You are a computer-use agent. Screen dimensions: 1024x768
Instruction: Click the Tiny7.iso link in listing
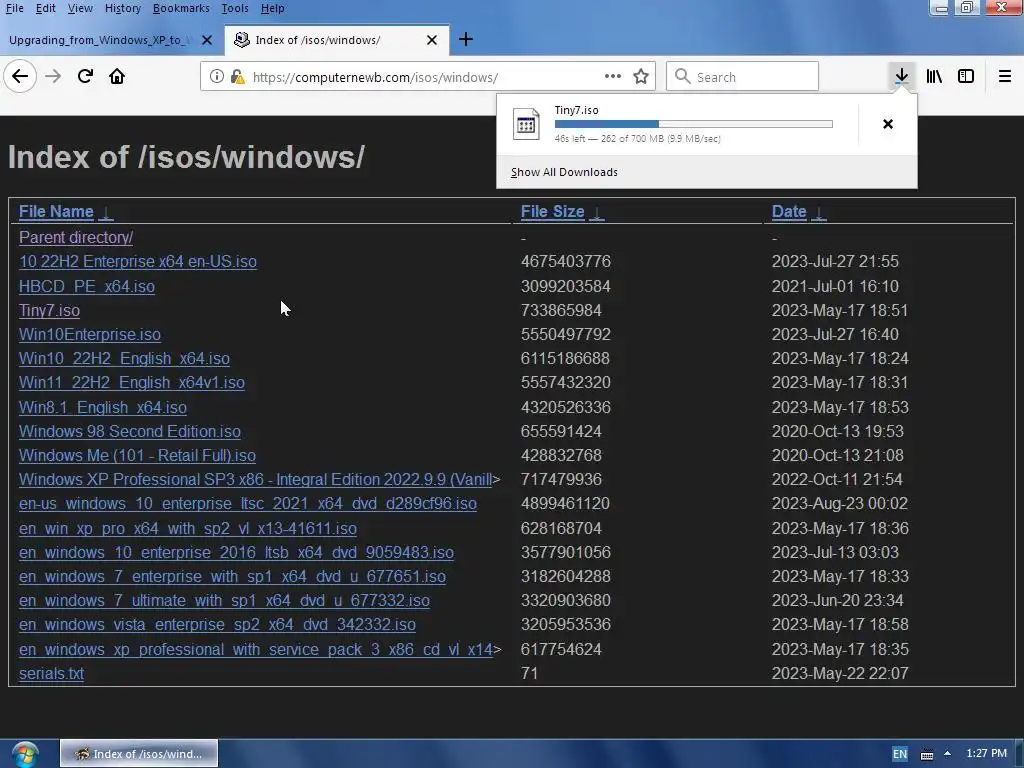pos(50,311)
